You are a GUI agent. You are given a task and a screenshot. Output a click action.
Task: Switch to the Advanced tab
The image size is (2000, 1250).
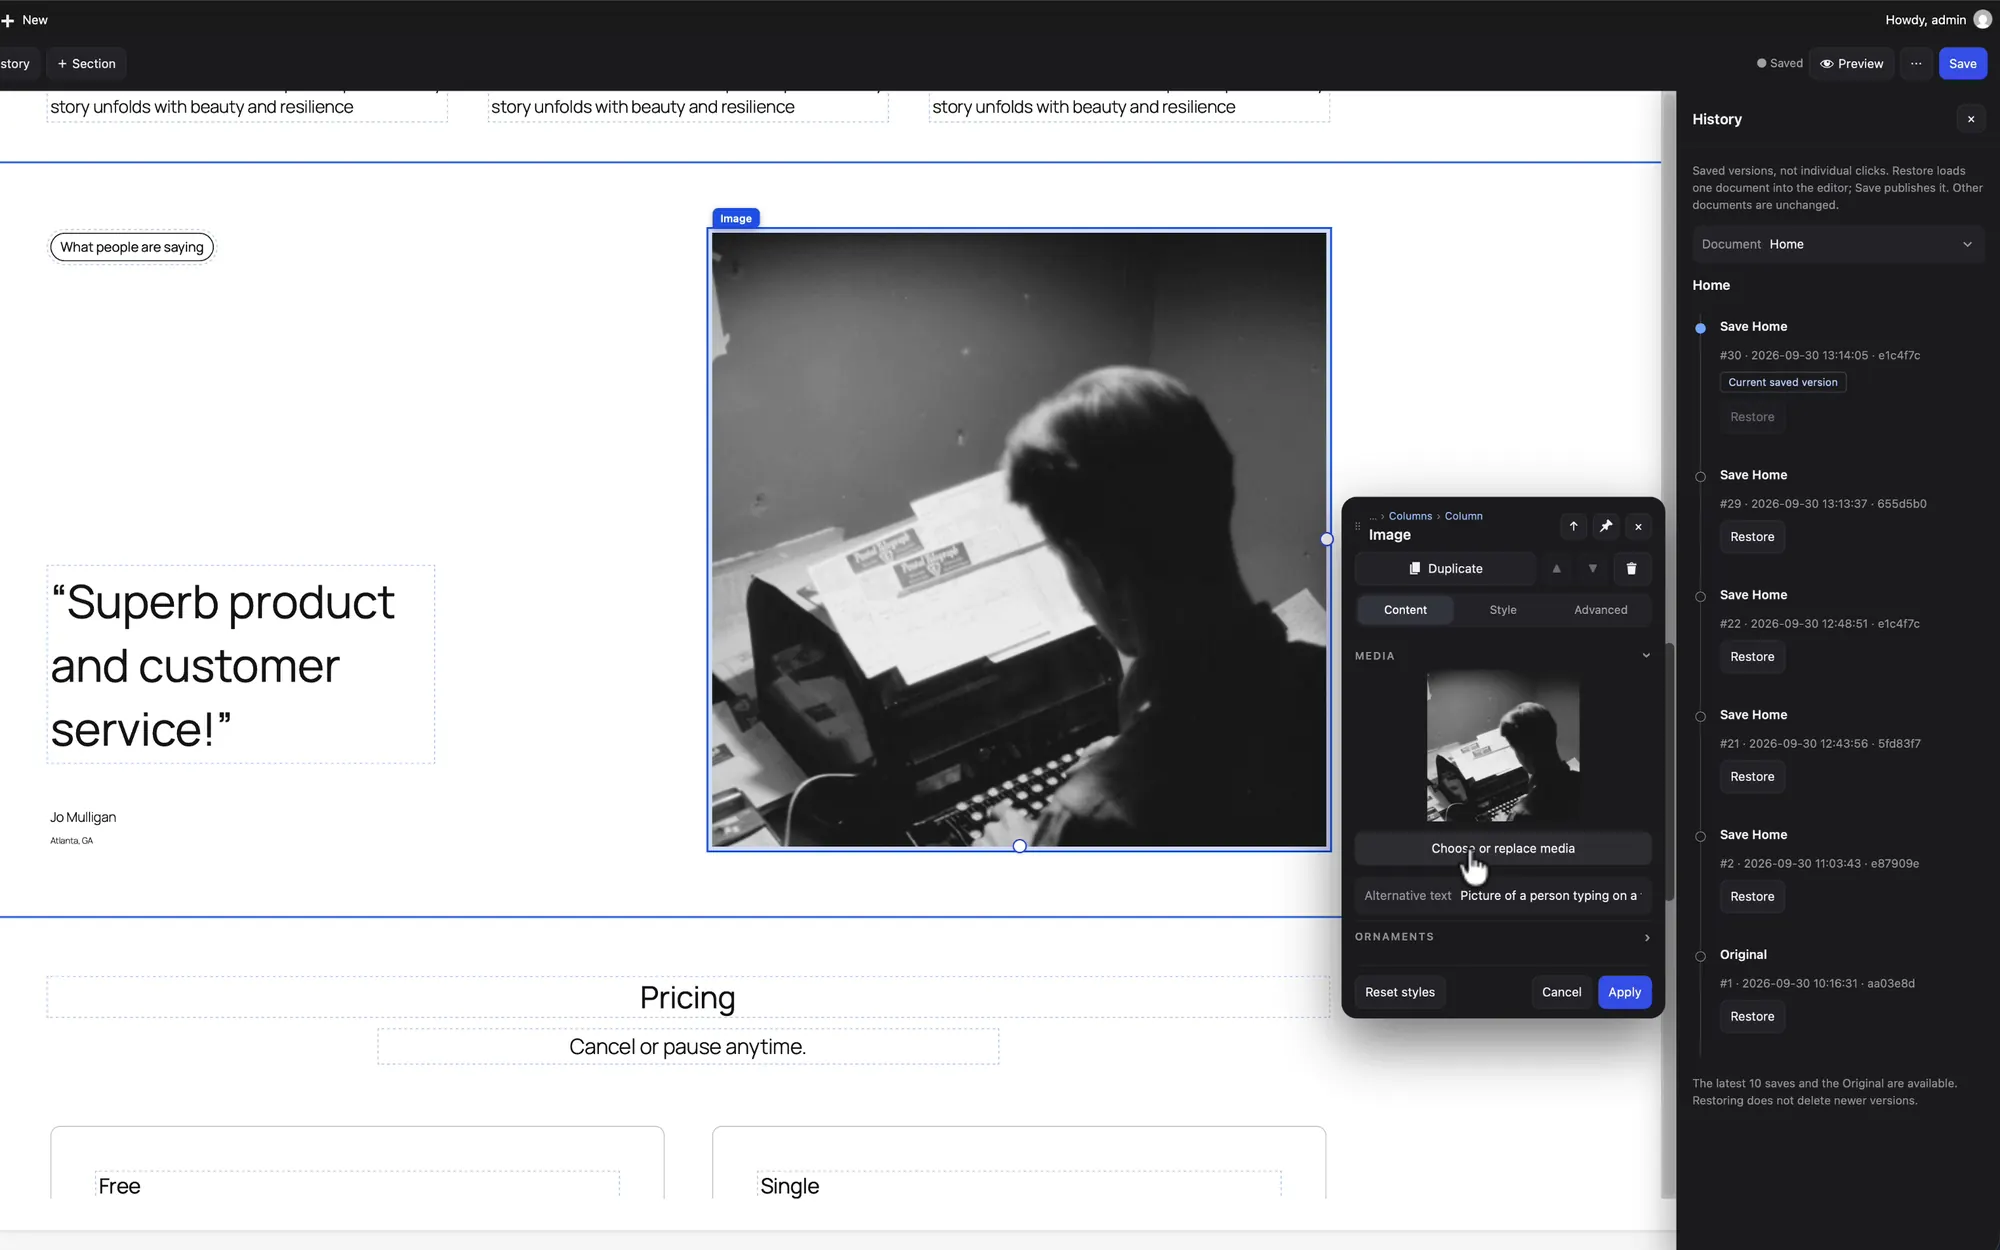point(1600,610)
